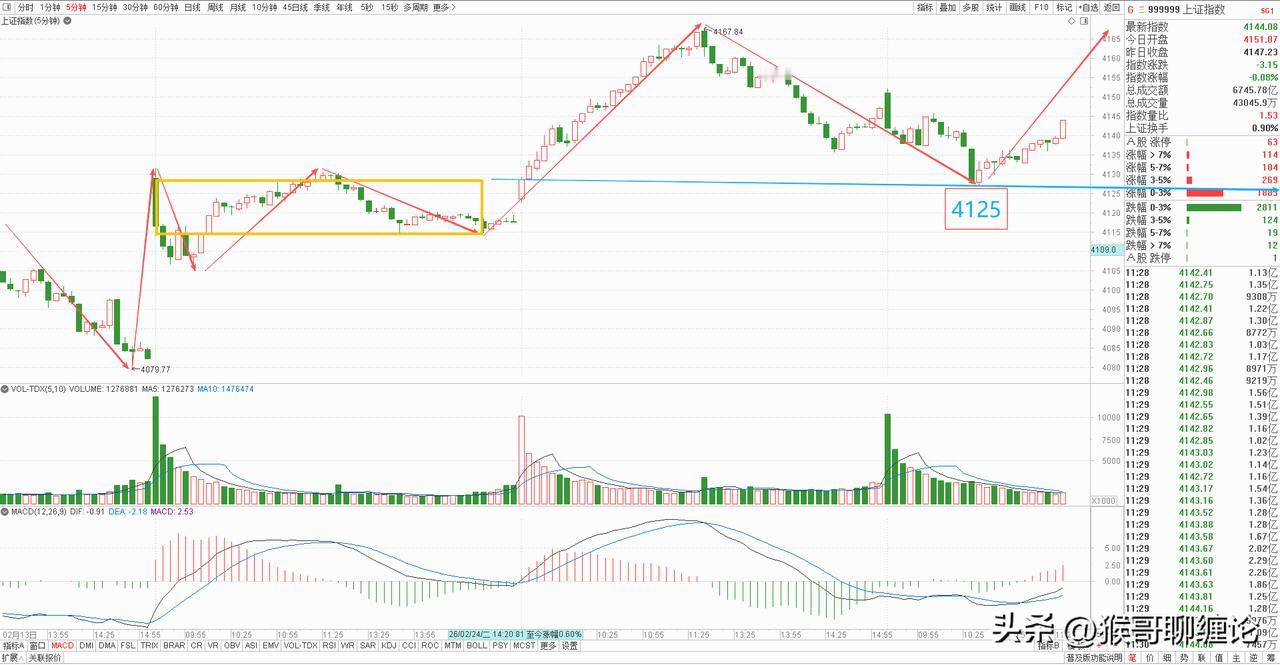The height and width of the screenshot is (665, 1280).
Task: Select the KDJ indicator tab
Action: pyautogui.click(x=388, y=645)
